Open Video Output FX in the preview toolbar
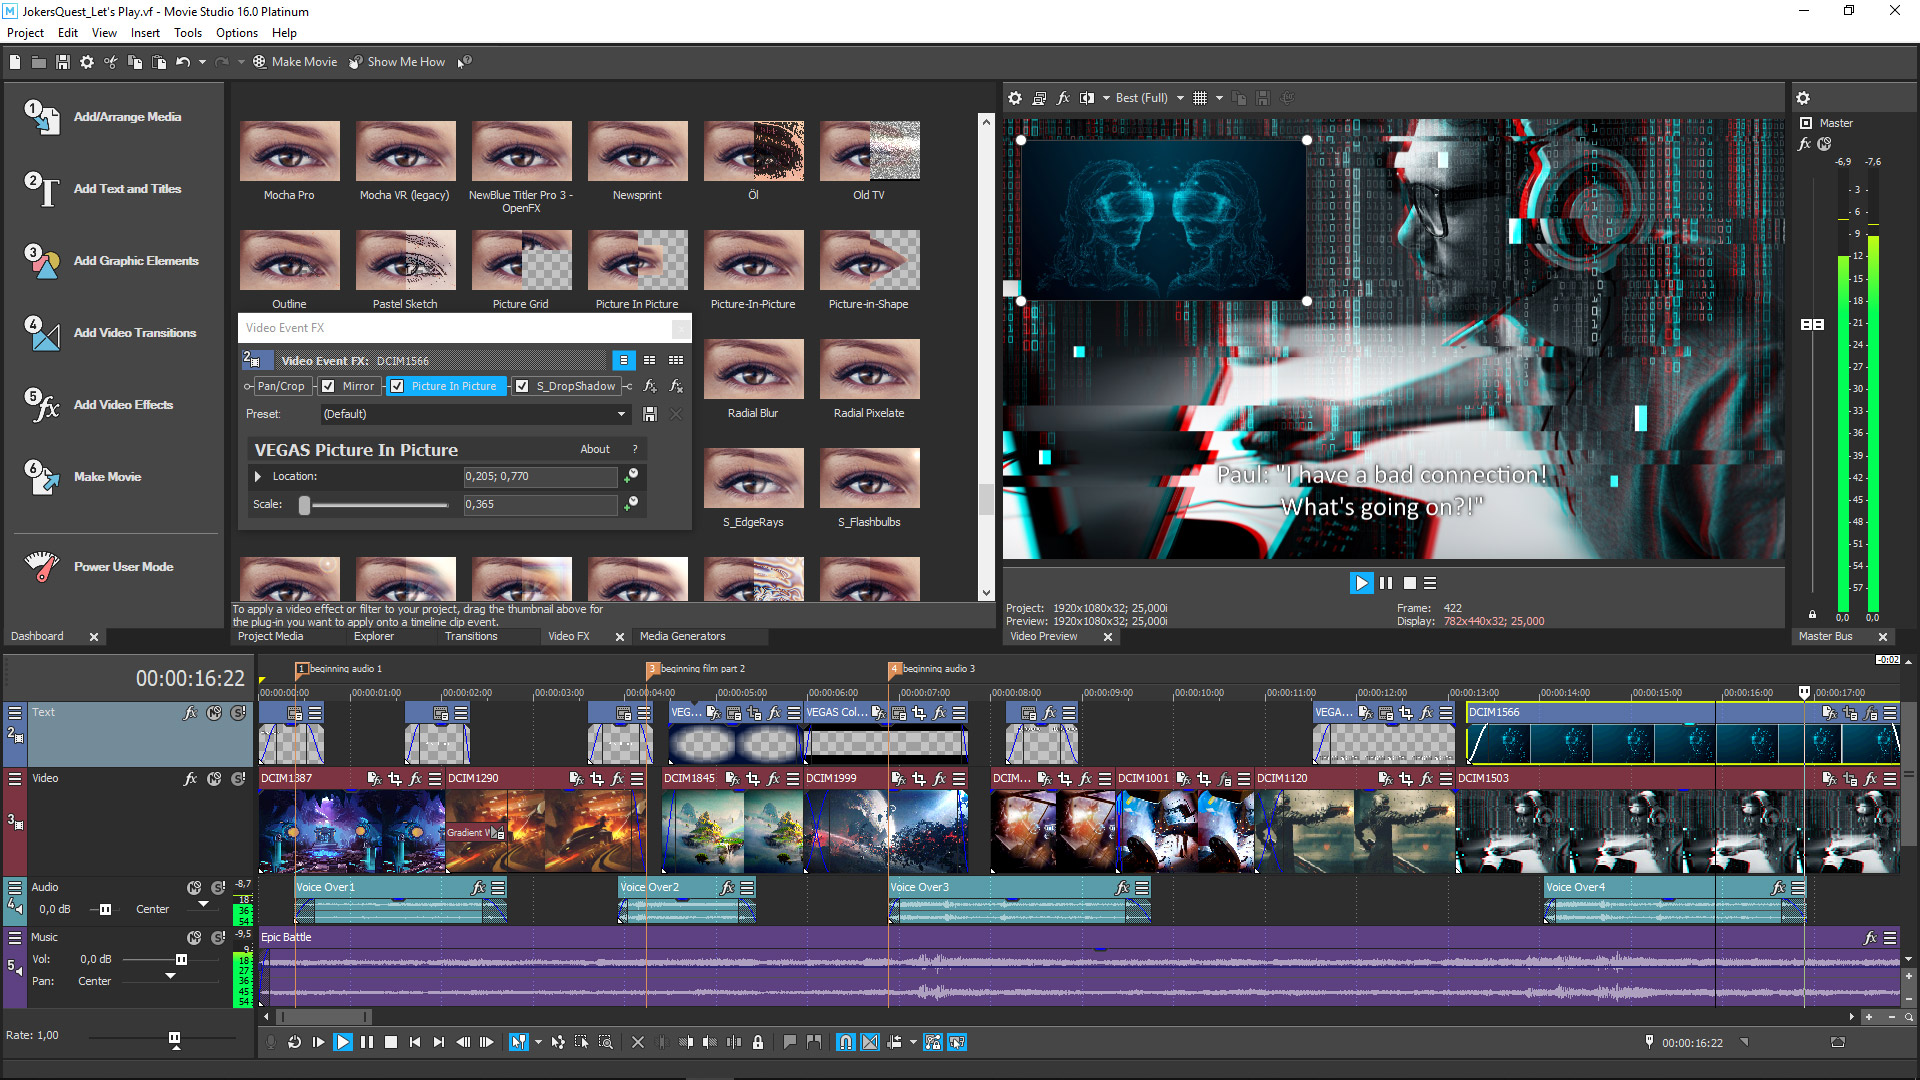The image size is (1920, 1080). [x=1063, y=97]
